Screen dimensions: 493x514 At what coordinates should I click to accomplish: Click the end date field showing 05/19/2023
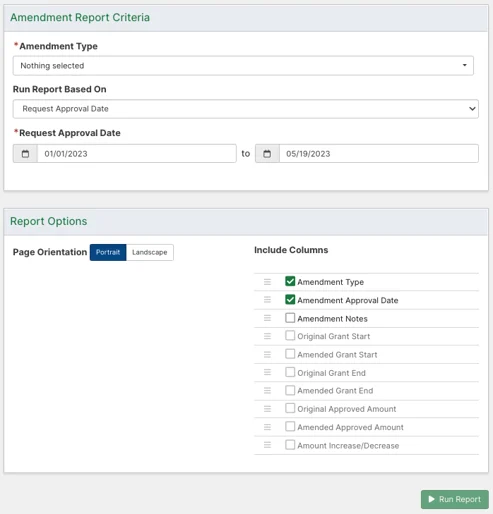coord(379,154)
